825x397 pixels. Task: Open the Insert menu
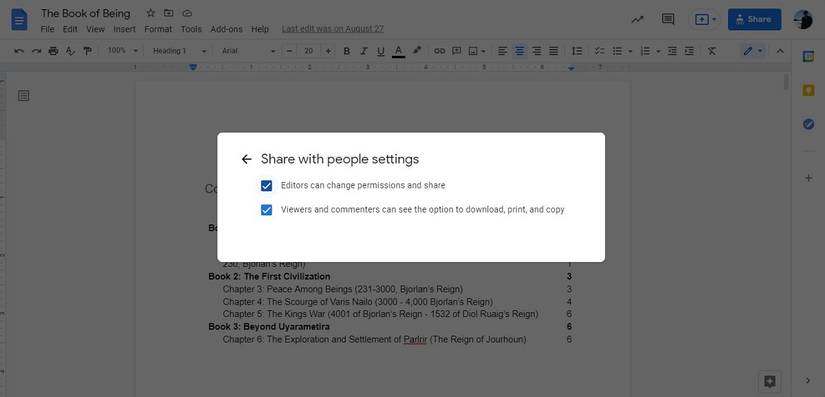coord(124,29)
